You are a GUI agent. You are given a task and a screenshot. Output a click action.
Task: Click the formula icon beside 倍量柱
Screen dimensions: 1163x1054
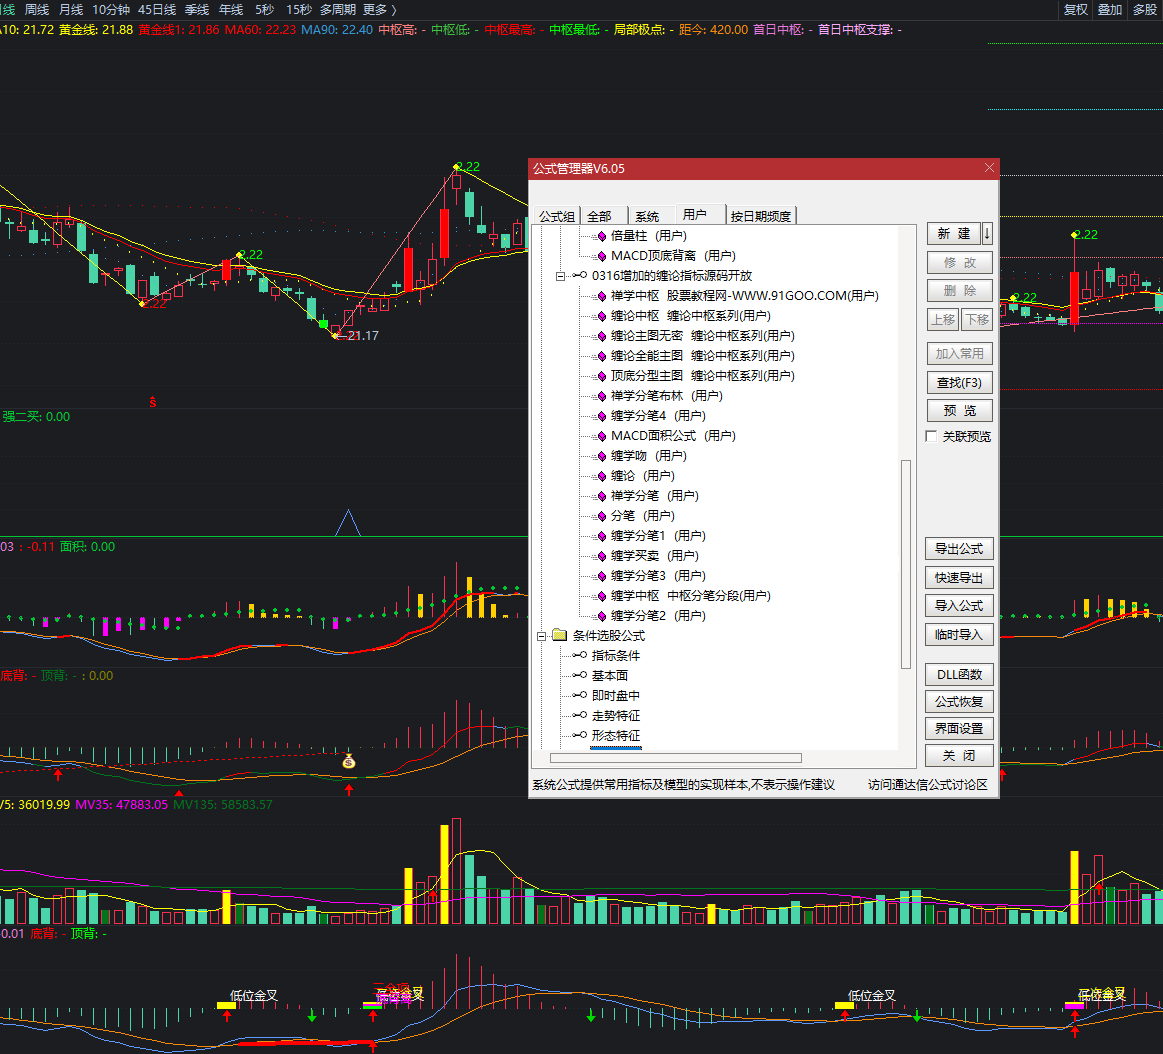coord(602,236)
